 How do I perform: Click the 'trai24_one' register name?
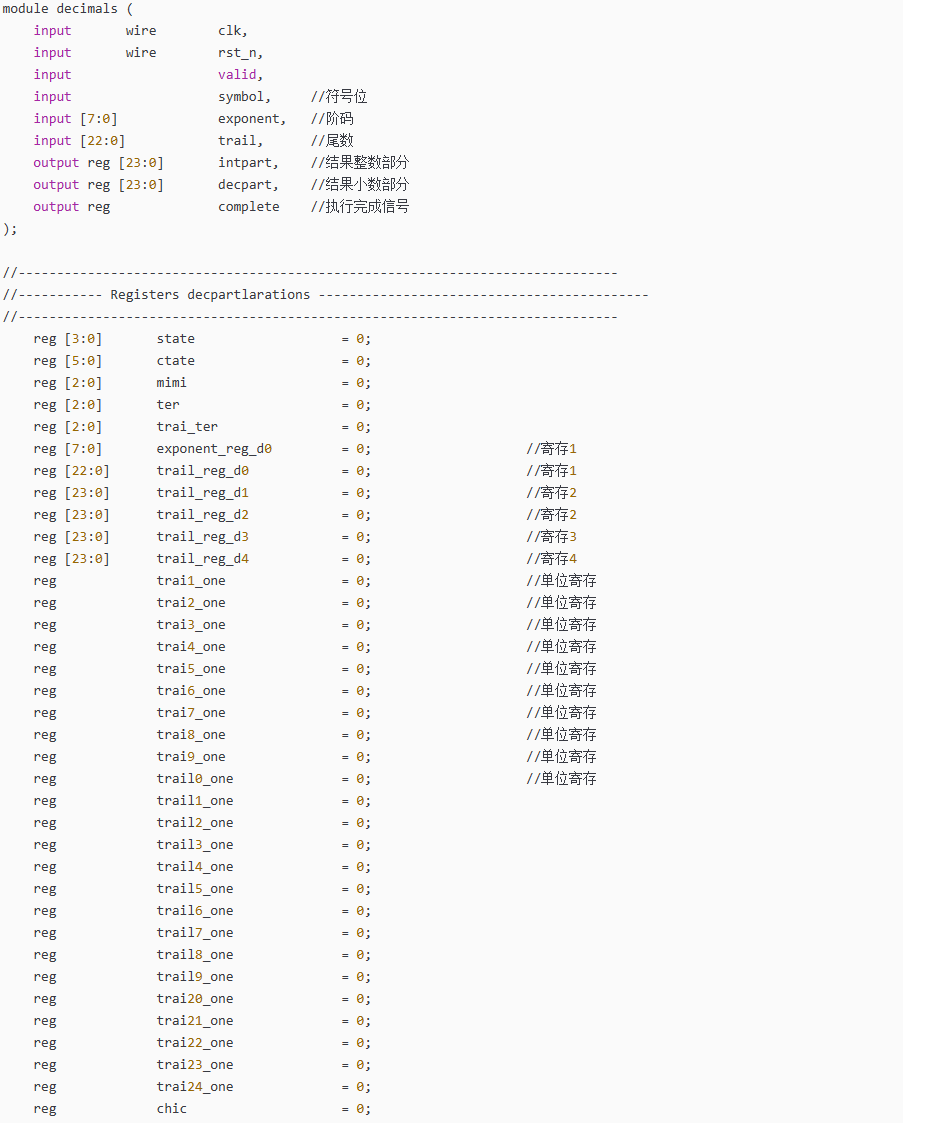coord(194,1087)
